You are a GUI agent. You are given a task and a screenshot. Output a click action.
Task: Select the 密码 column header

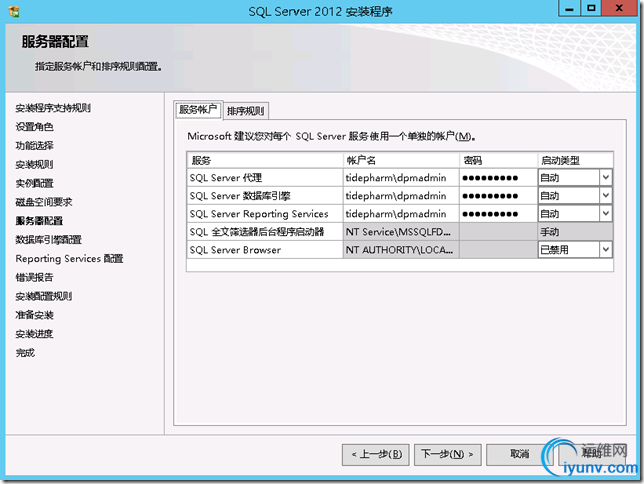(498, 160)
